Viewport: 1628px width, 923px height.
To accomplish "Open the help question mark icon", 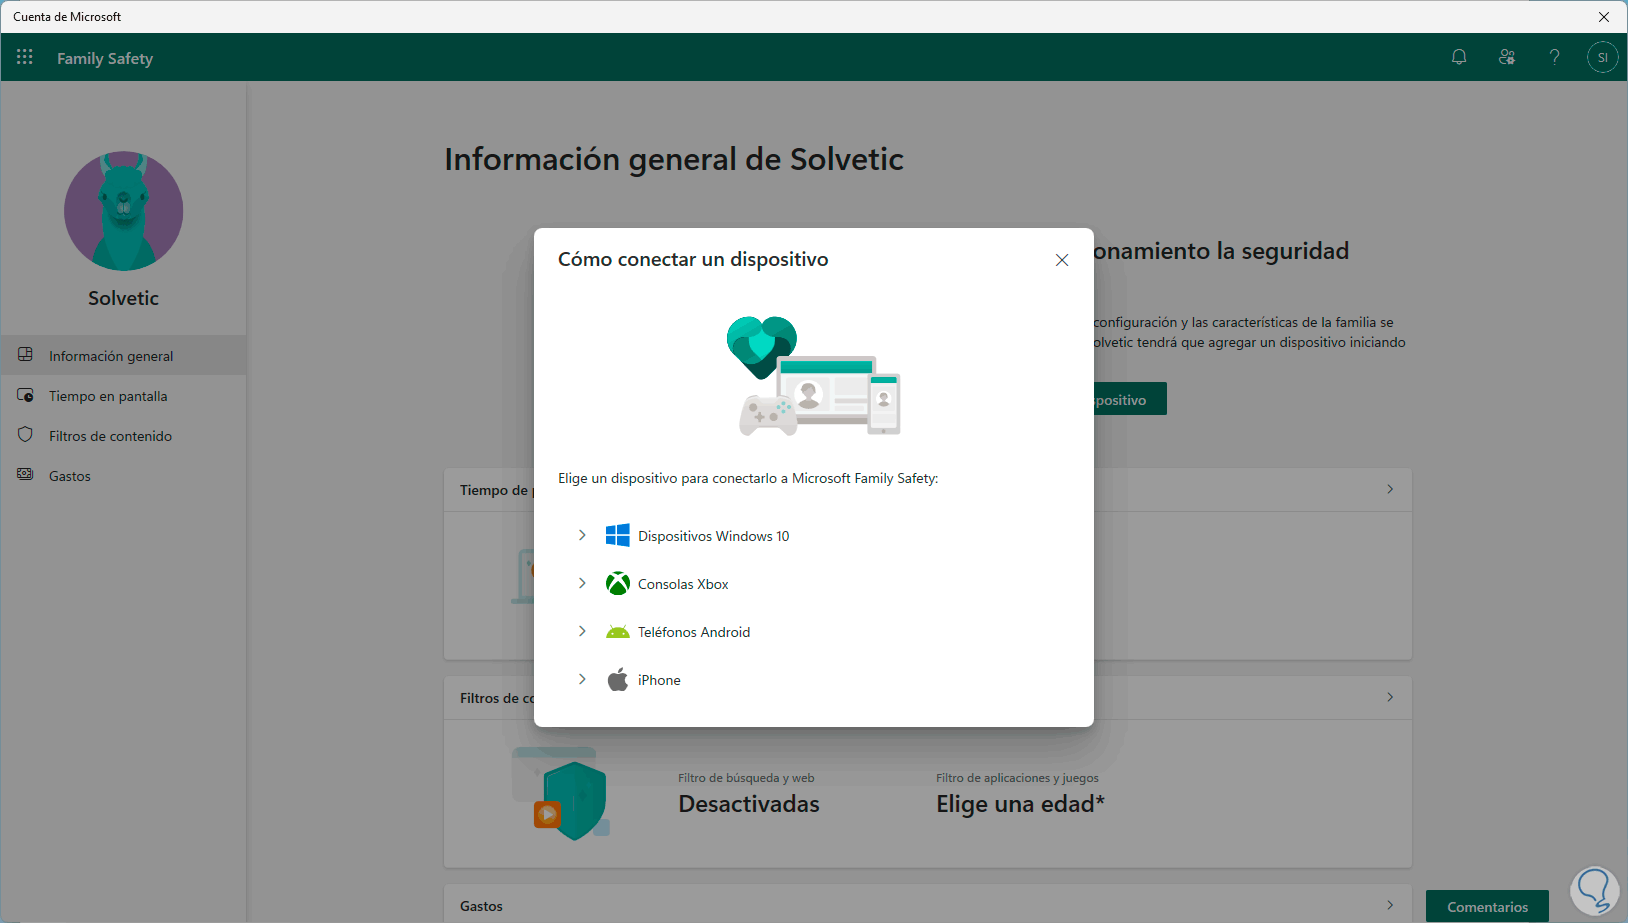I will point(1554,57).
